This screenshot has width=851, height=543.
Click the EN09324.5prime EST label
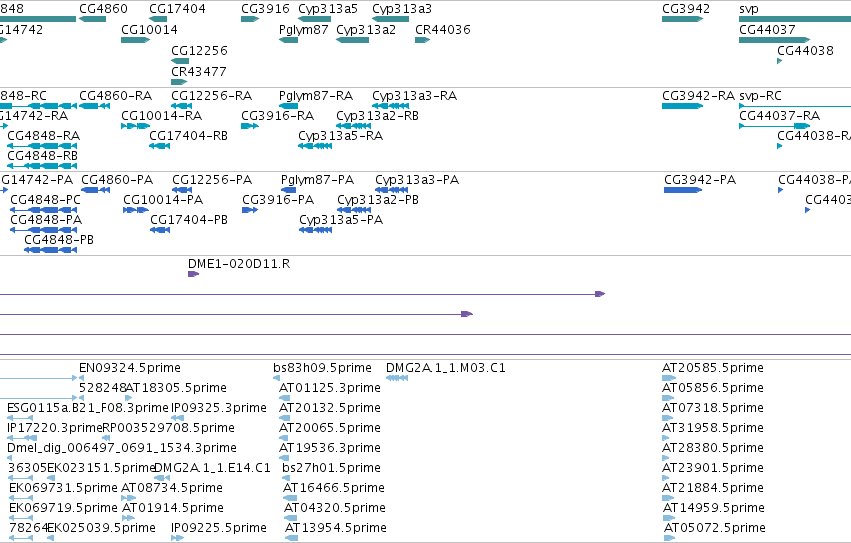pos(130,368)
